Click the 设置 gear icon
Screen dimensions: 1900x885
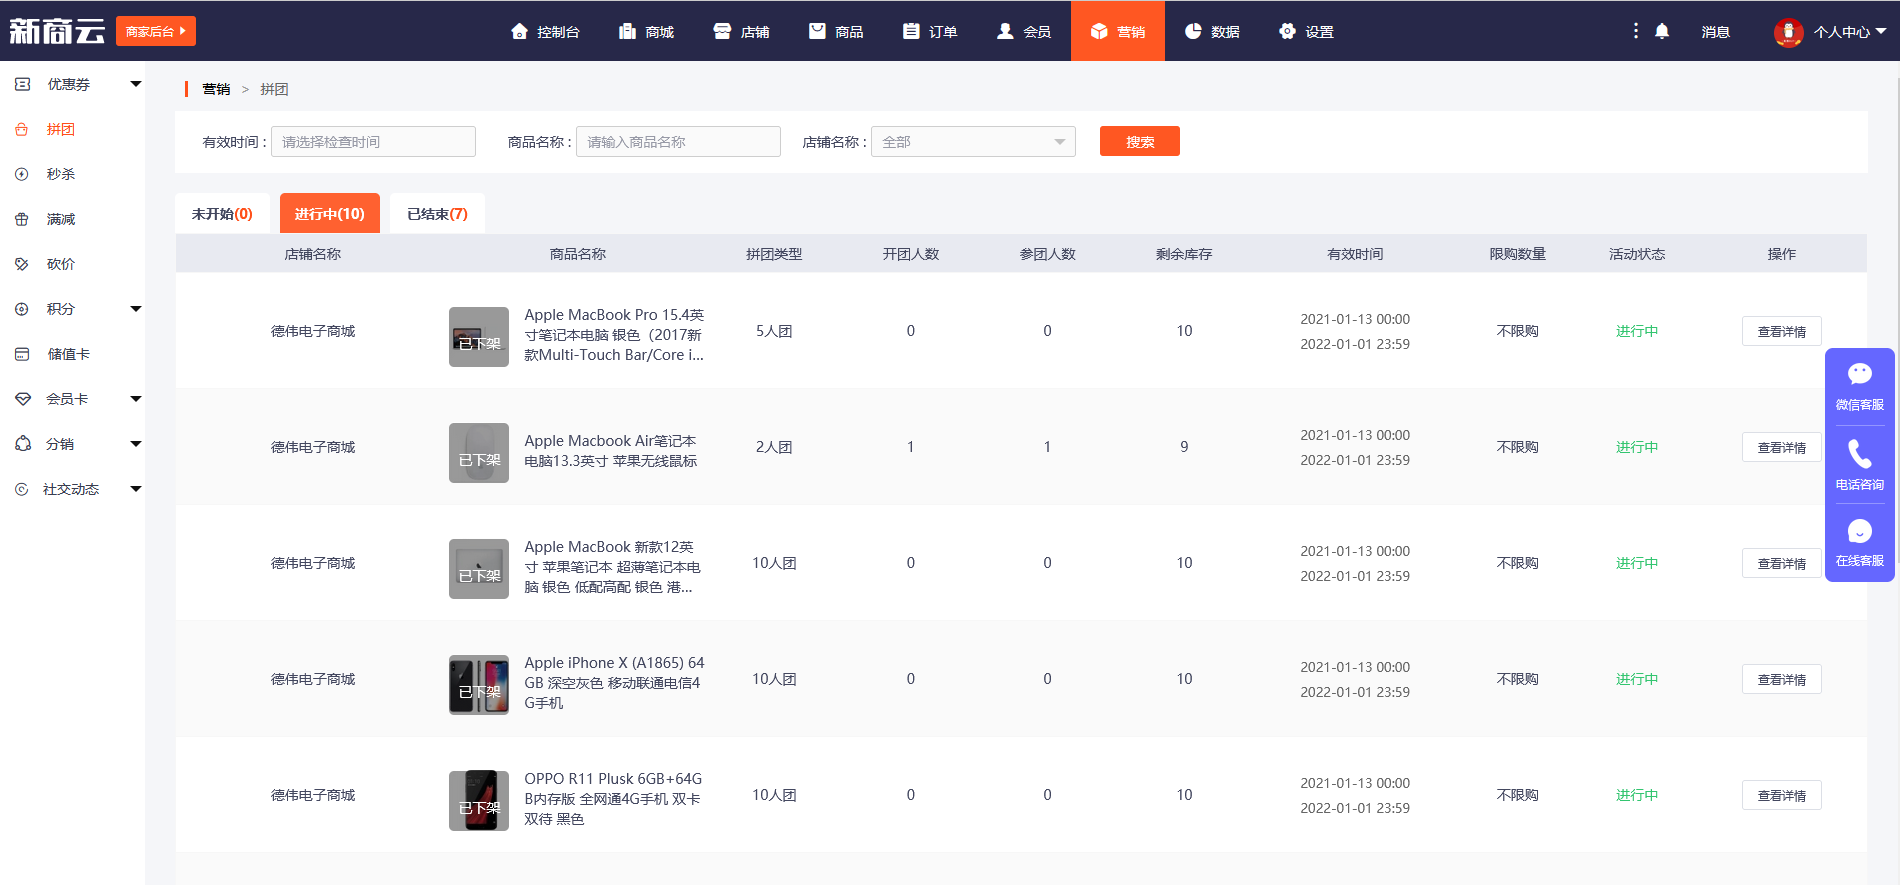(1287, 31)
